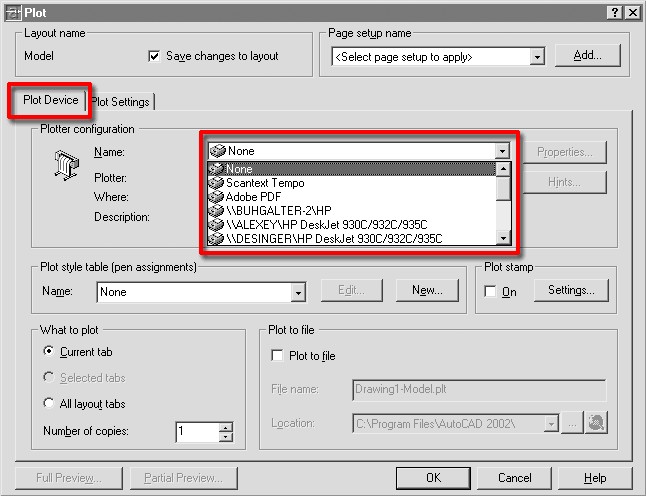This screenshot has height=496, width=646.
Task: Click the Hints... button
Action: (564, 182)
